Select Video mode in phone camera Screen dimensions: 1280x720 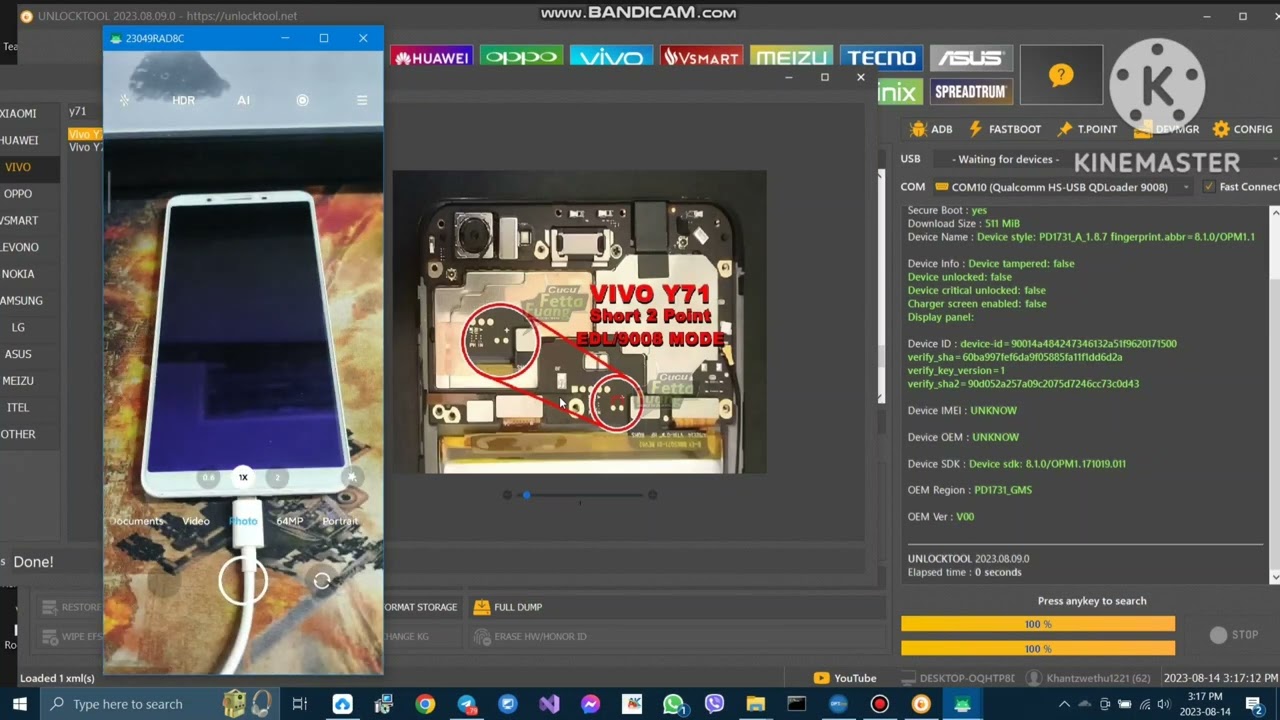pyautogui.click(x=196, y=521)
